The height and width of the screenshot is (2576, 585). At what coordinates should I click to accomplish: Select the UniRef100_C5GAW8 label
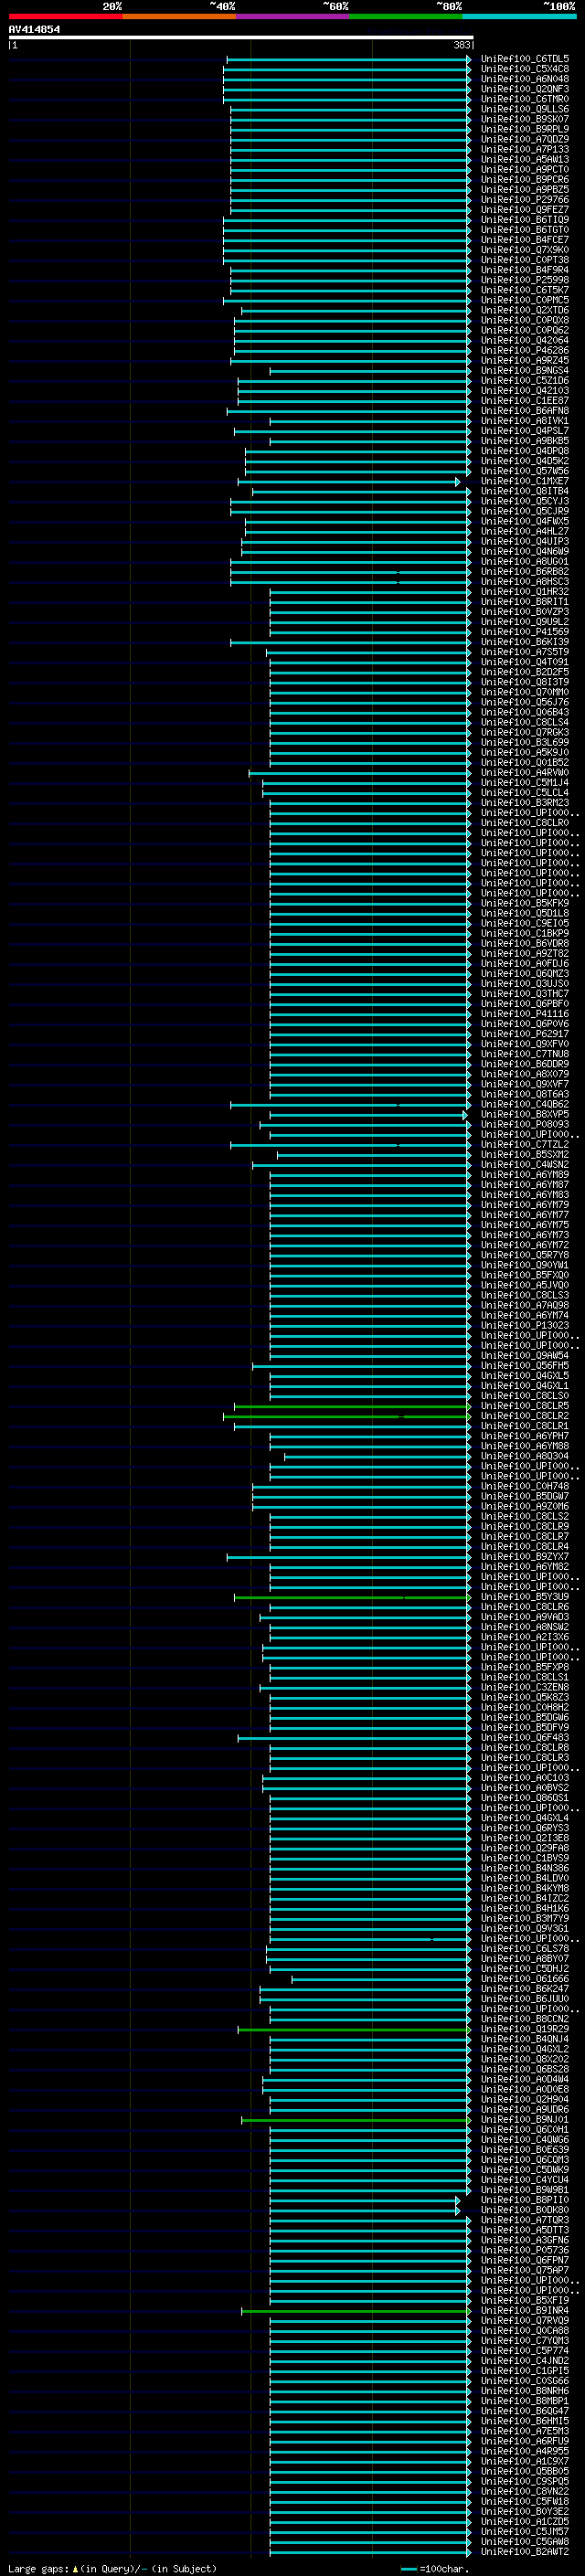coord(524,2542)
